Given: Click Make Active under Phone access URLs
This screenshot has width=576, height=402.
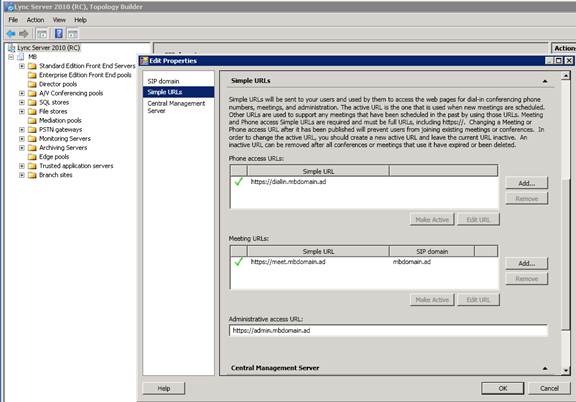Looking at the screenshot, I should pos(432,220).
